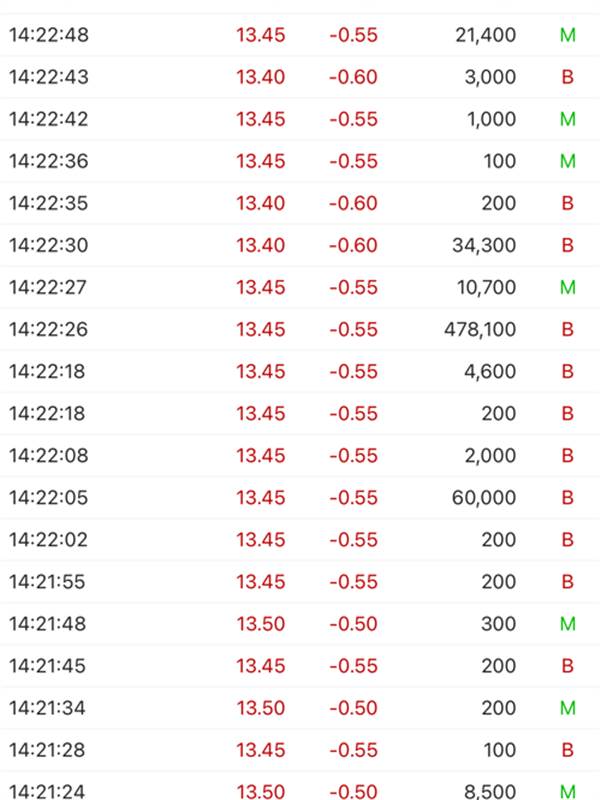Click the red B marker at 14:22:43
Screen dimensions: 600x800
567,77
